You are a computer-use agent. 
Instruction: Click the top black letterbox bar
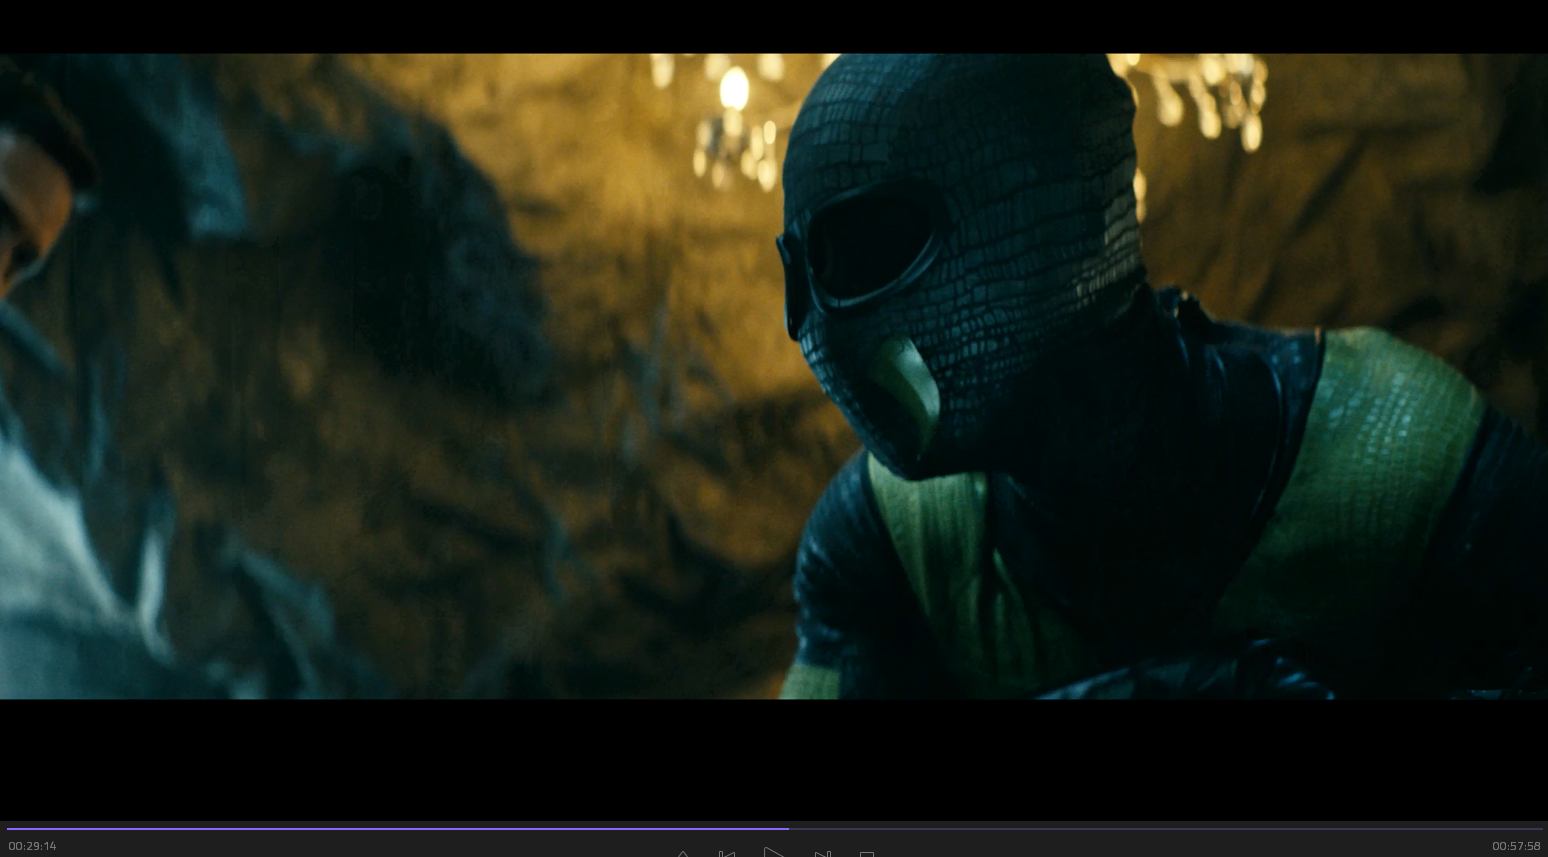point(774,26)
